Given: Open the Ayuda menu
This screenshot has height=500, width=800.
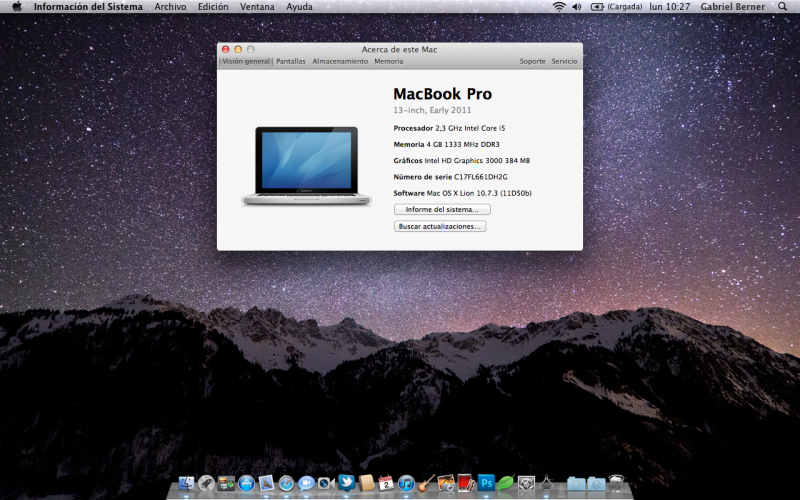Looking at the screenshot, I should coord(299,7).
